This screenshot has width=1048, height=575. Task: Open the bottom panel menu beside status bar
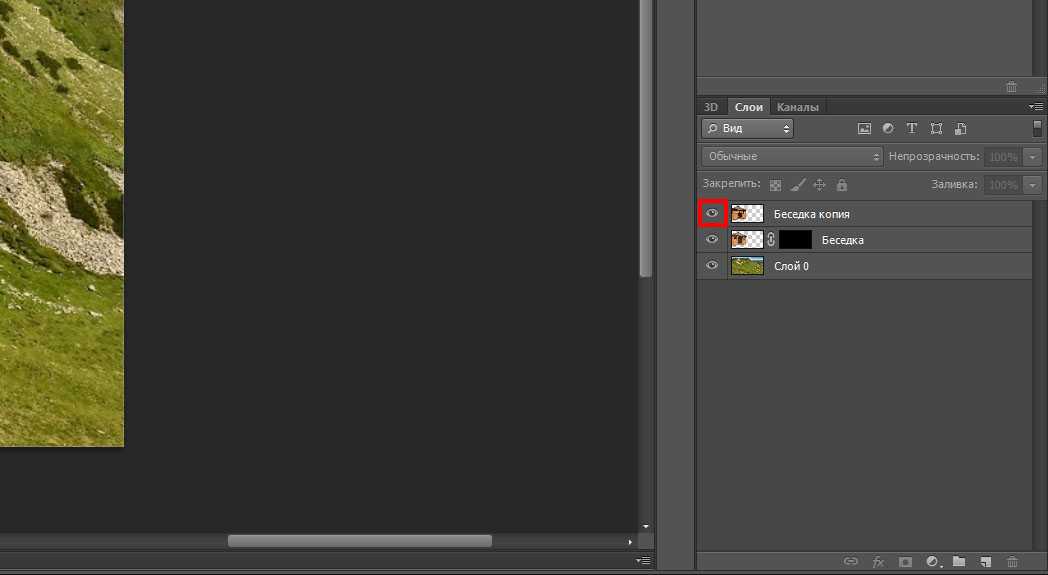click(x=643, y=560)
